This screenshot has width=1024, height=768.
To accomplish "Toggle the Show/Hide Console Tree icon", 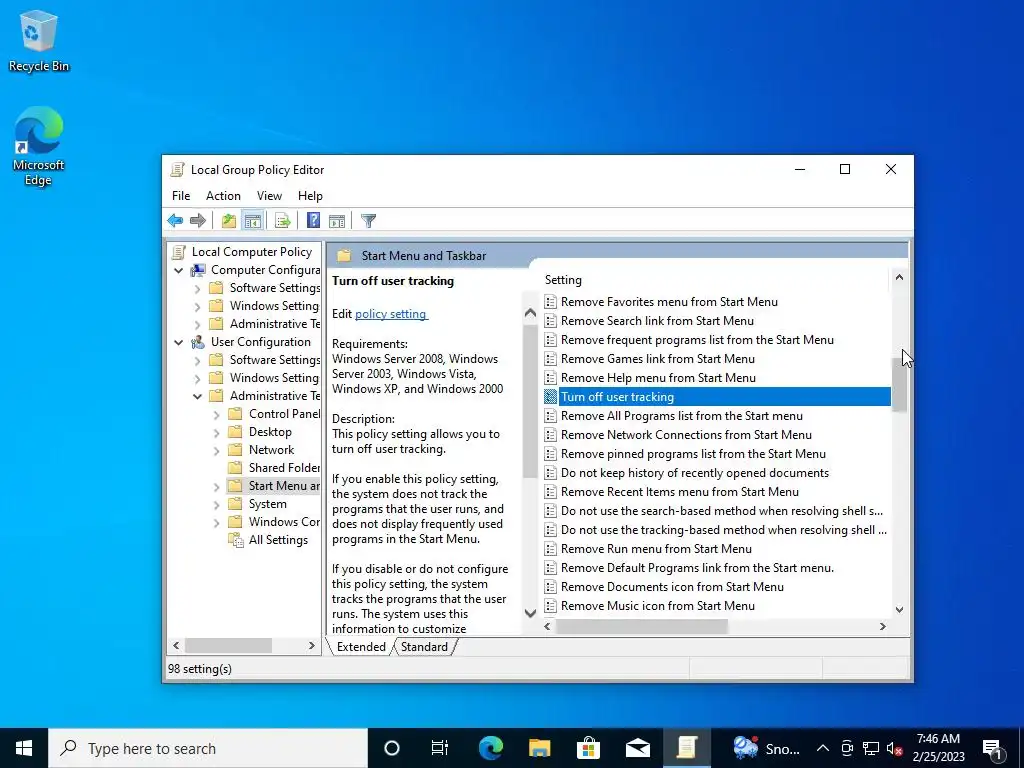I will [x=253, y=221].
